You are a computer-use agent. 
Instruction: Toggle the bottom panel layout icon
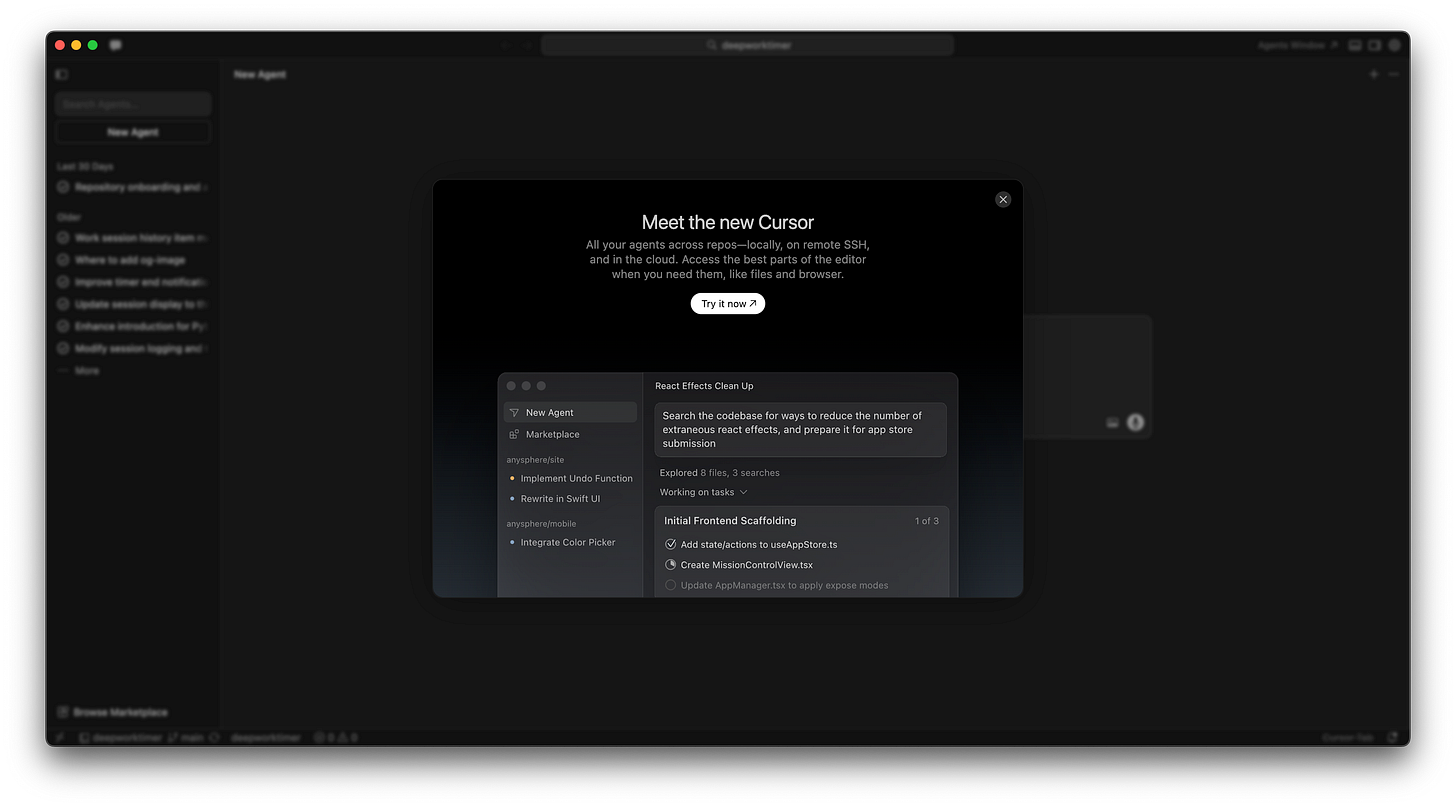tap(1355, 45)
